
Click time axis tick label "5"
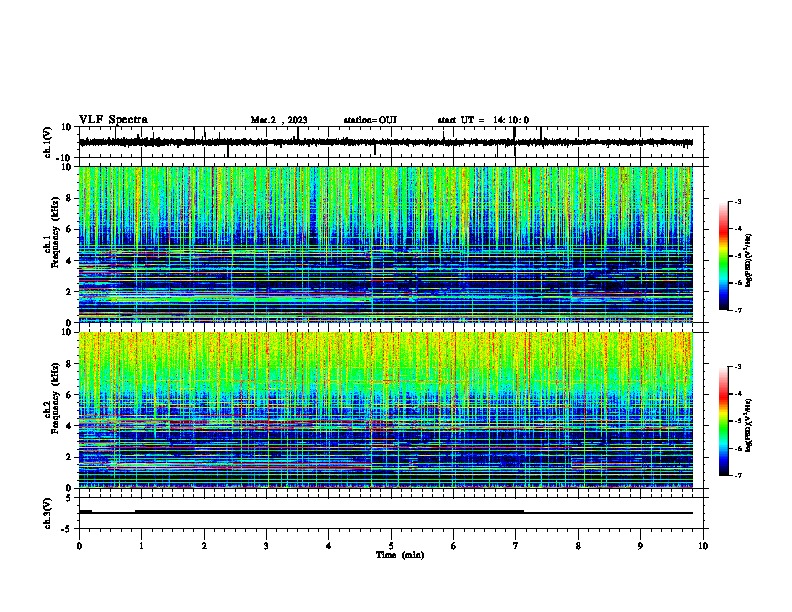(391, 546)
